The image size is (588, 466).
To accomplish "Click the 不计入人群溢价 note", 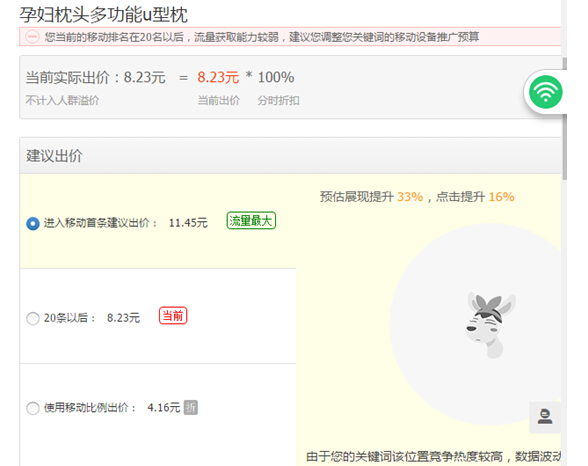I will point(62,100).
